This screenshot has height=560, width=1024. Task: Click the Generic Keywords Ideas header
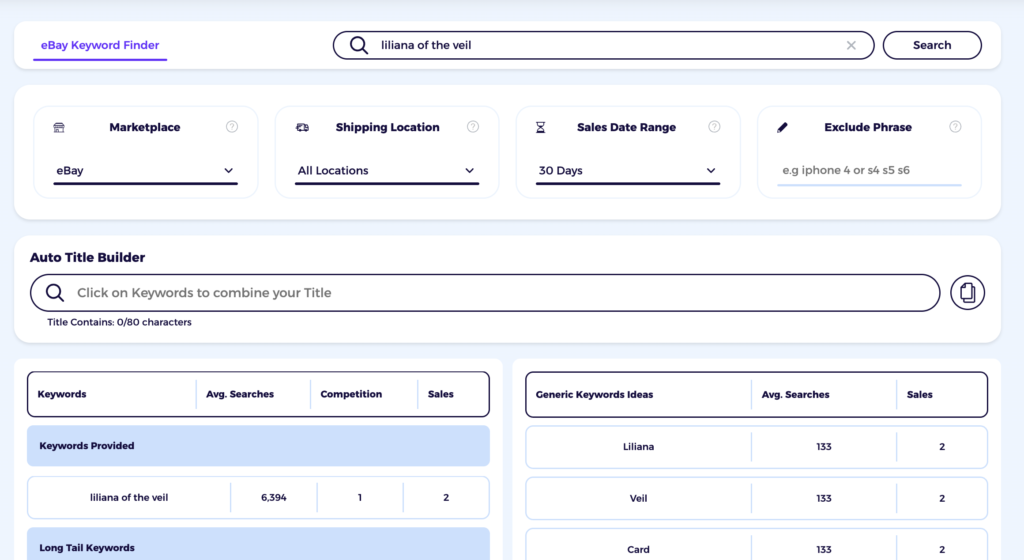(x=594, y=395)
